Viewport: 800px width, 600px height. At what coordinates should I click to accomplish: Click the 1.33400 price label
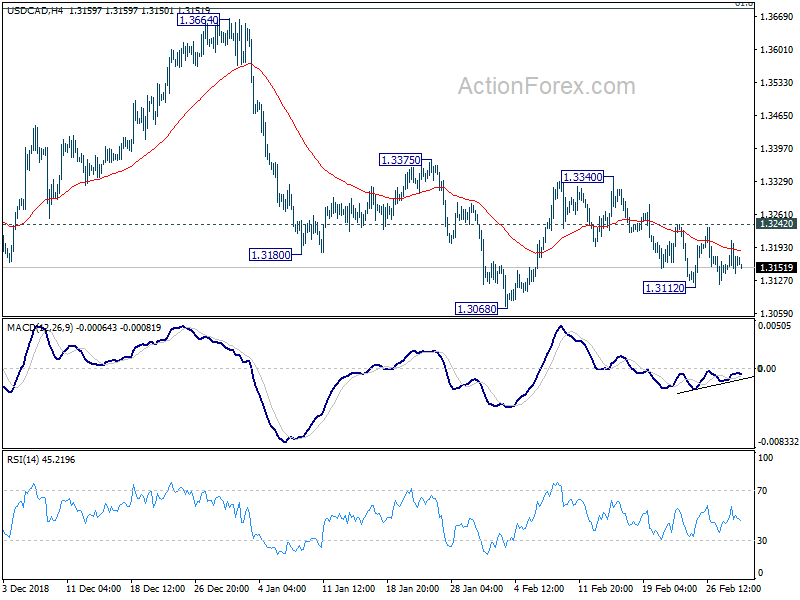(x=582, y=177)
